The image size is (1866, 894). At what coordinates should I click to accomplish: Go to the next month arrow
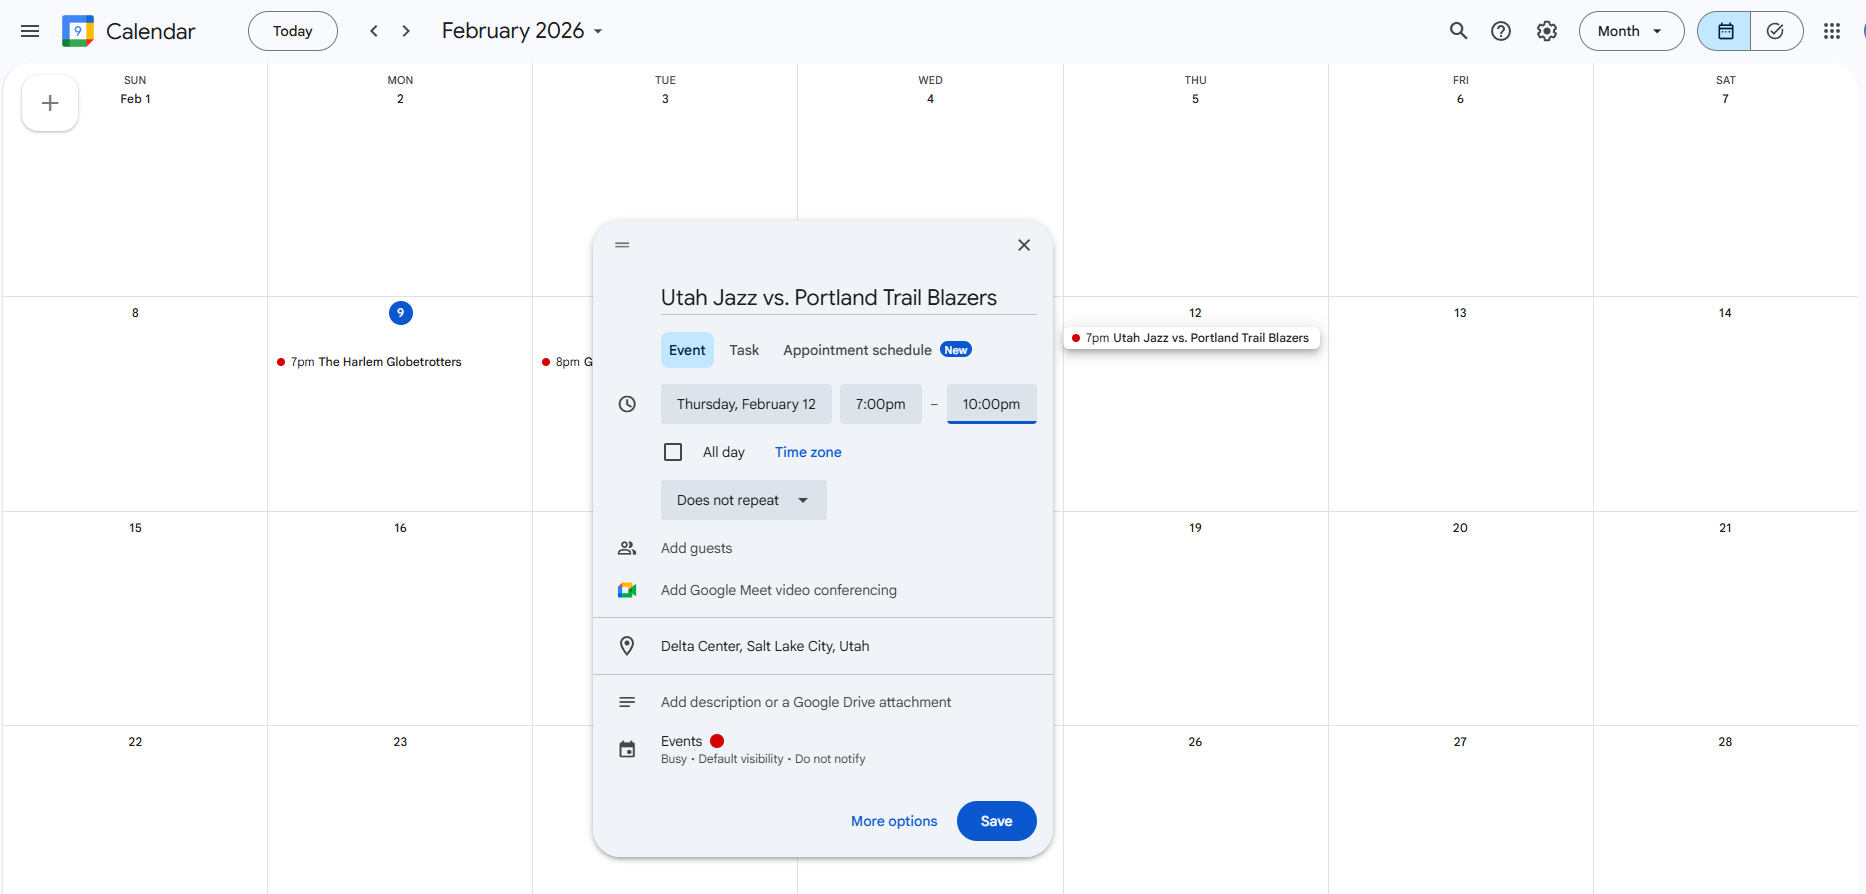click(406, 31)
